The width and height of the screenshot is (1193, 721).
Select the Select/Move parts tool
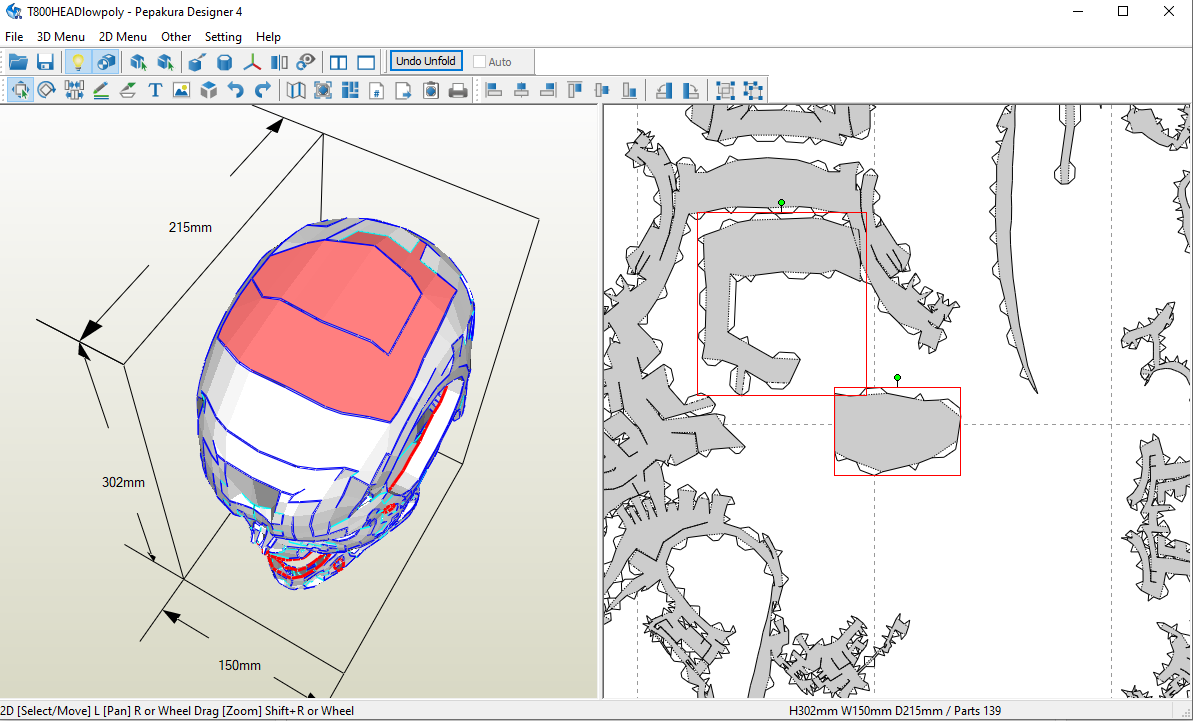(20, 90)
